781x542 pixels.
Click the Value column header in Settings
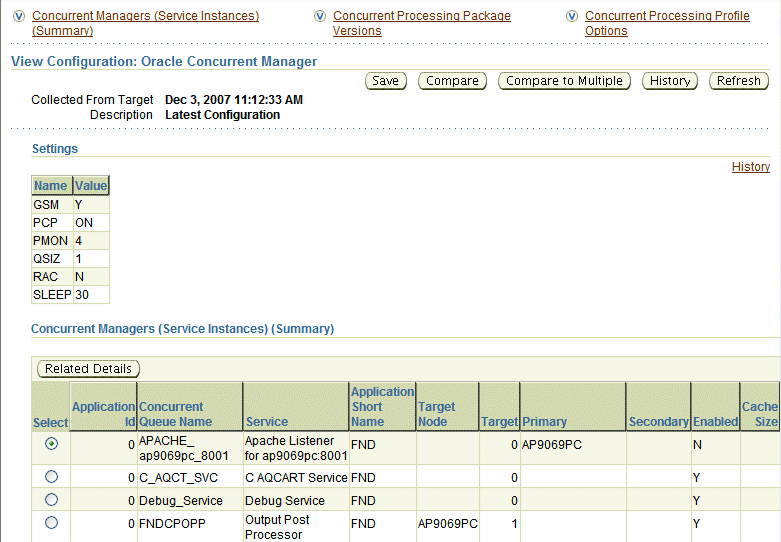pos(91,185)
